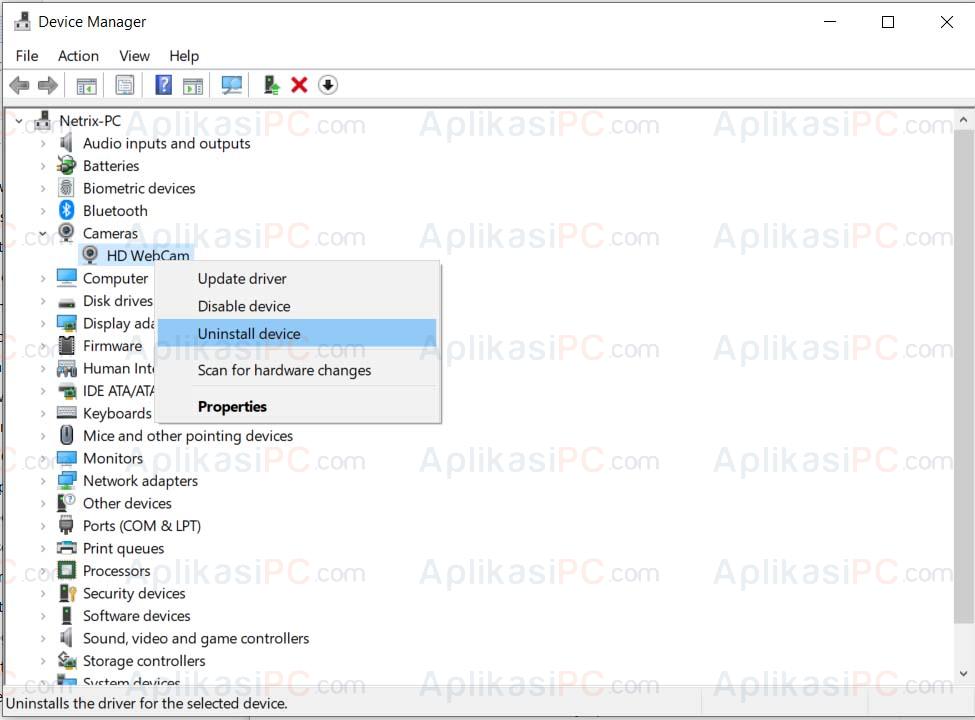This screenshot has width=975, height=720.
Task: Open the Help menu
Action: pos(184,56)
